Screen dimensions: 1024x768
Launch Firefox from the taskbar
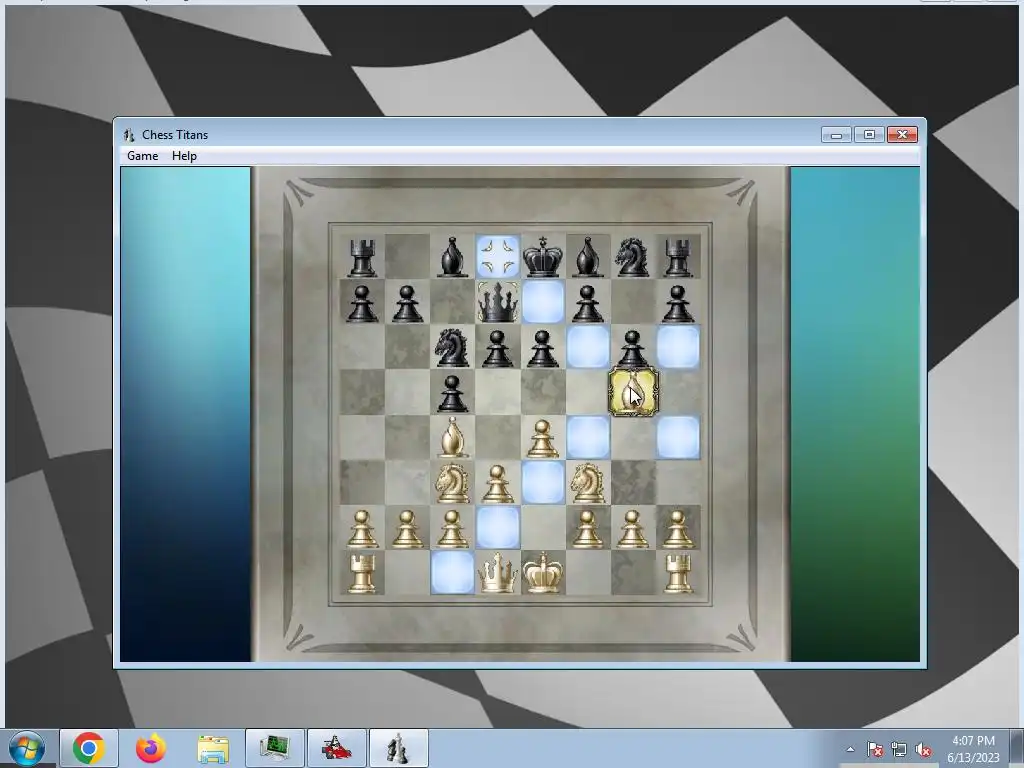point(151,748)
